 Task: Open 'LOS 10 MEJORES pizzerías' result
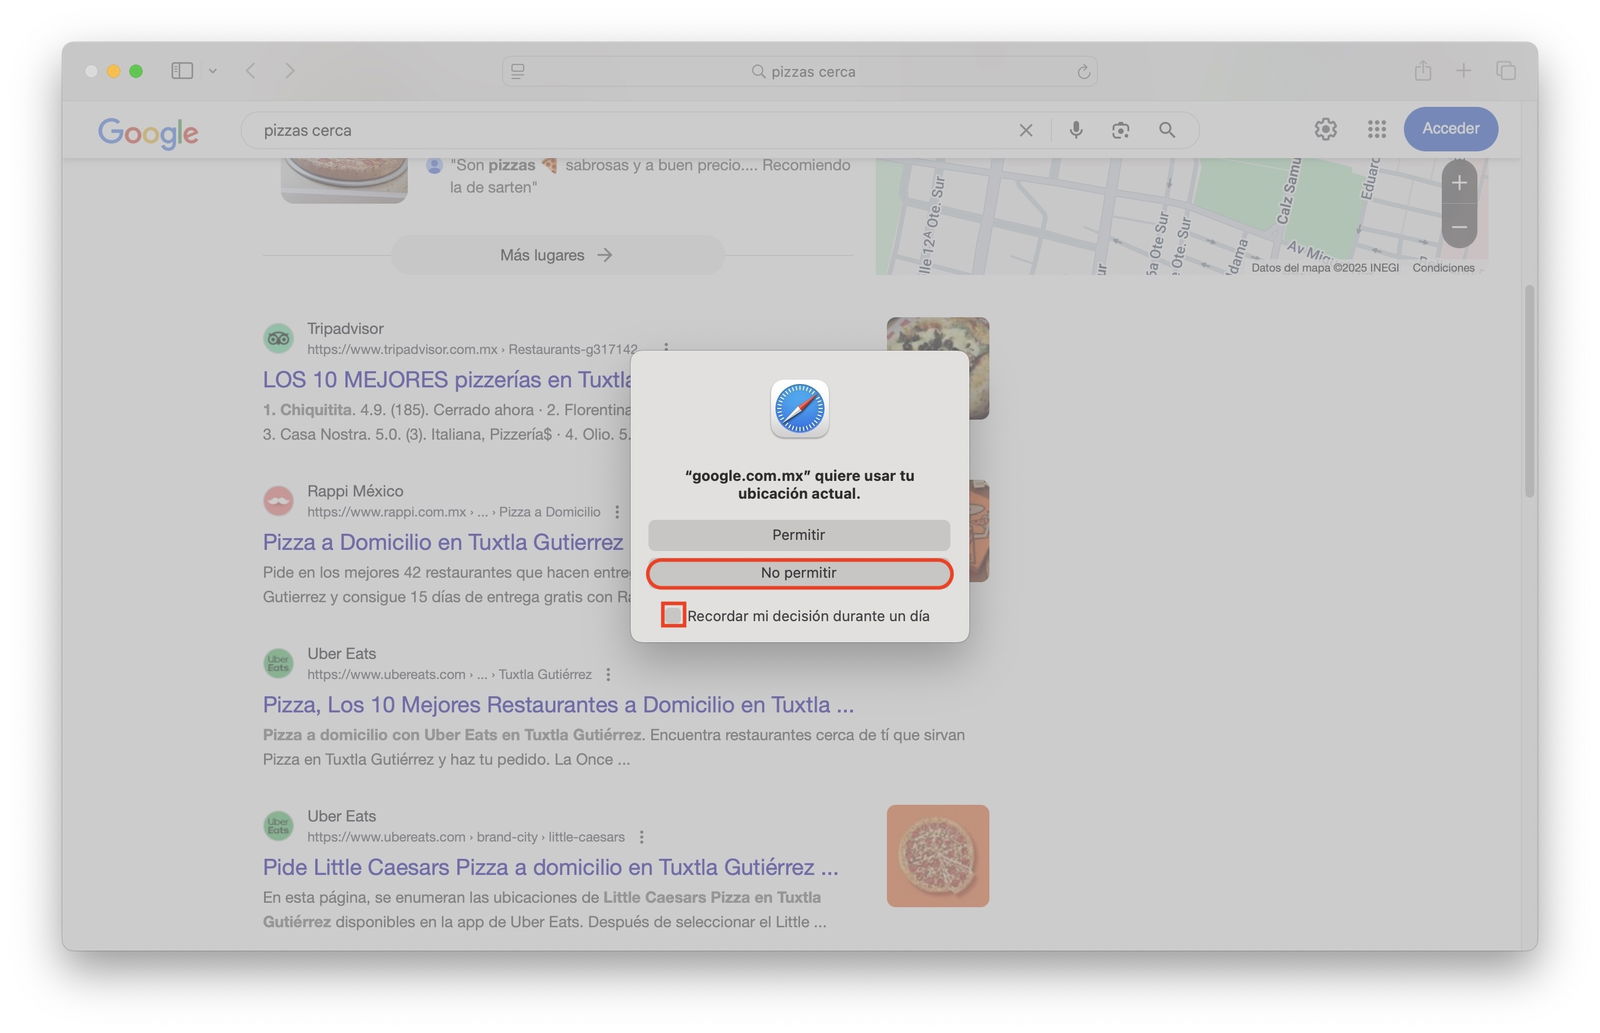click(x=447, y=380)
